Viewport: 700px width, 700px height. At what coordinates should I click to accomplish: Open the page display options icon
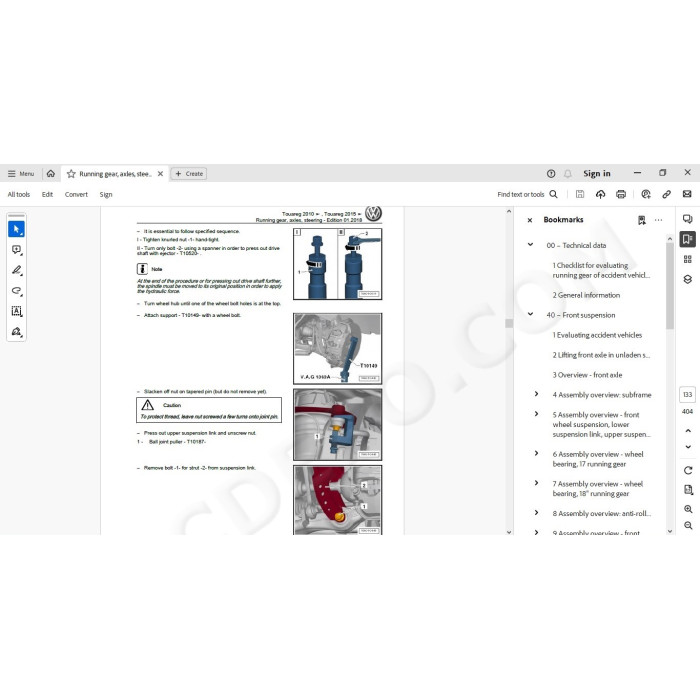688,490
